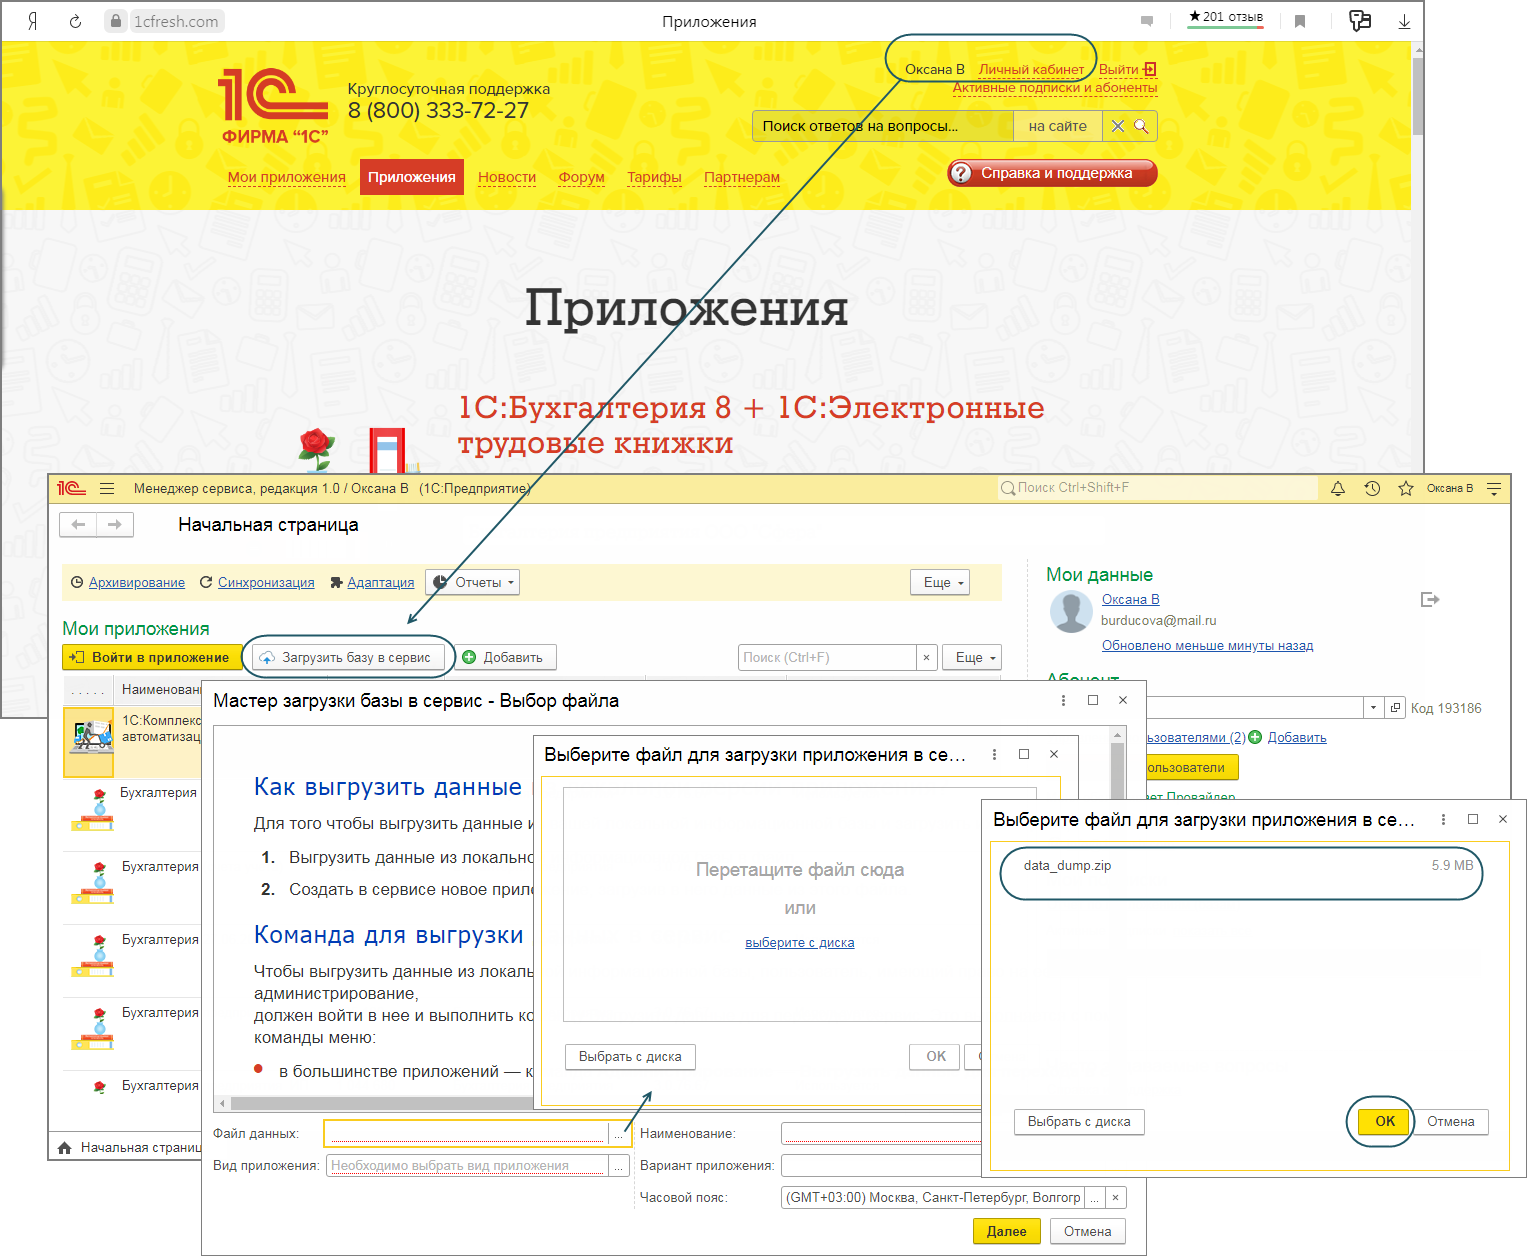Image resolution: width=1530 pixels, height=1258 pixels.
Task: Open "Активные подписки и абоненты" link
Action: click(1055, 87)
